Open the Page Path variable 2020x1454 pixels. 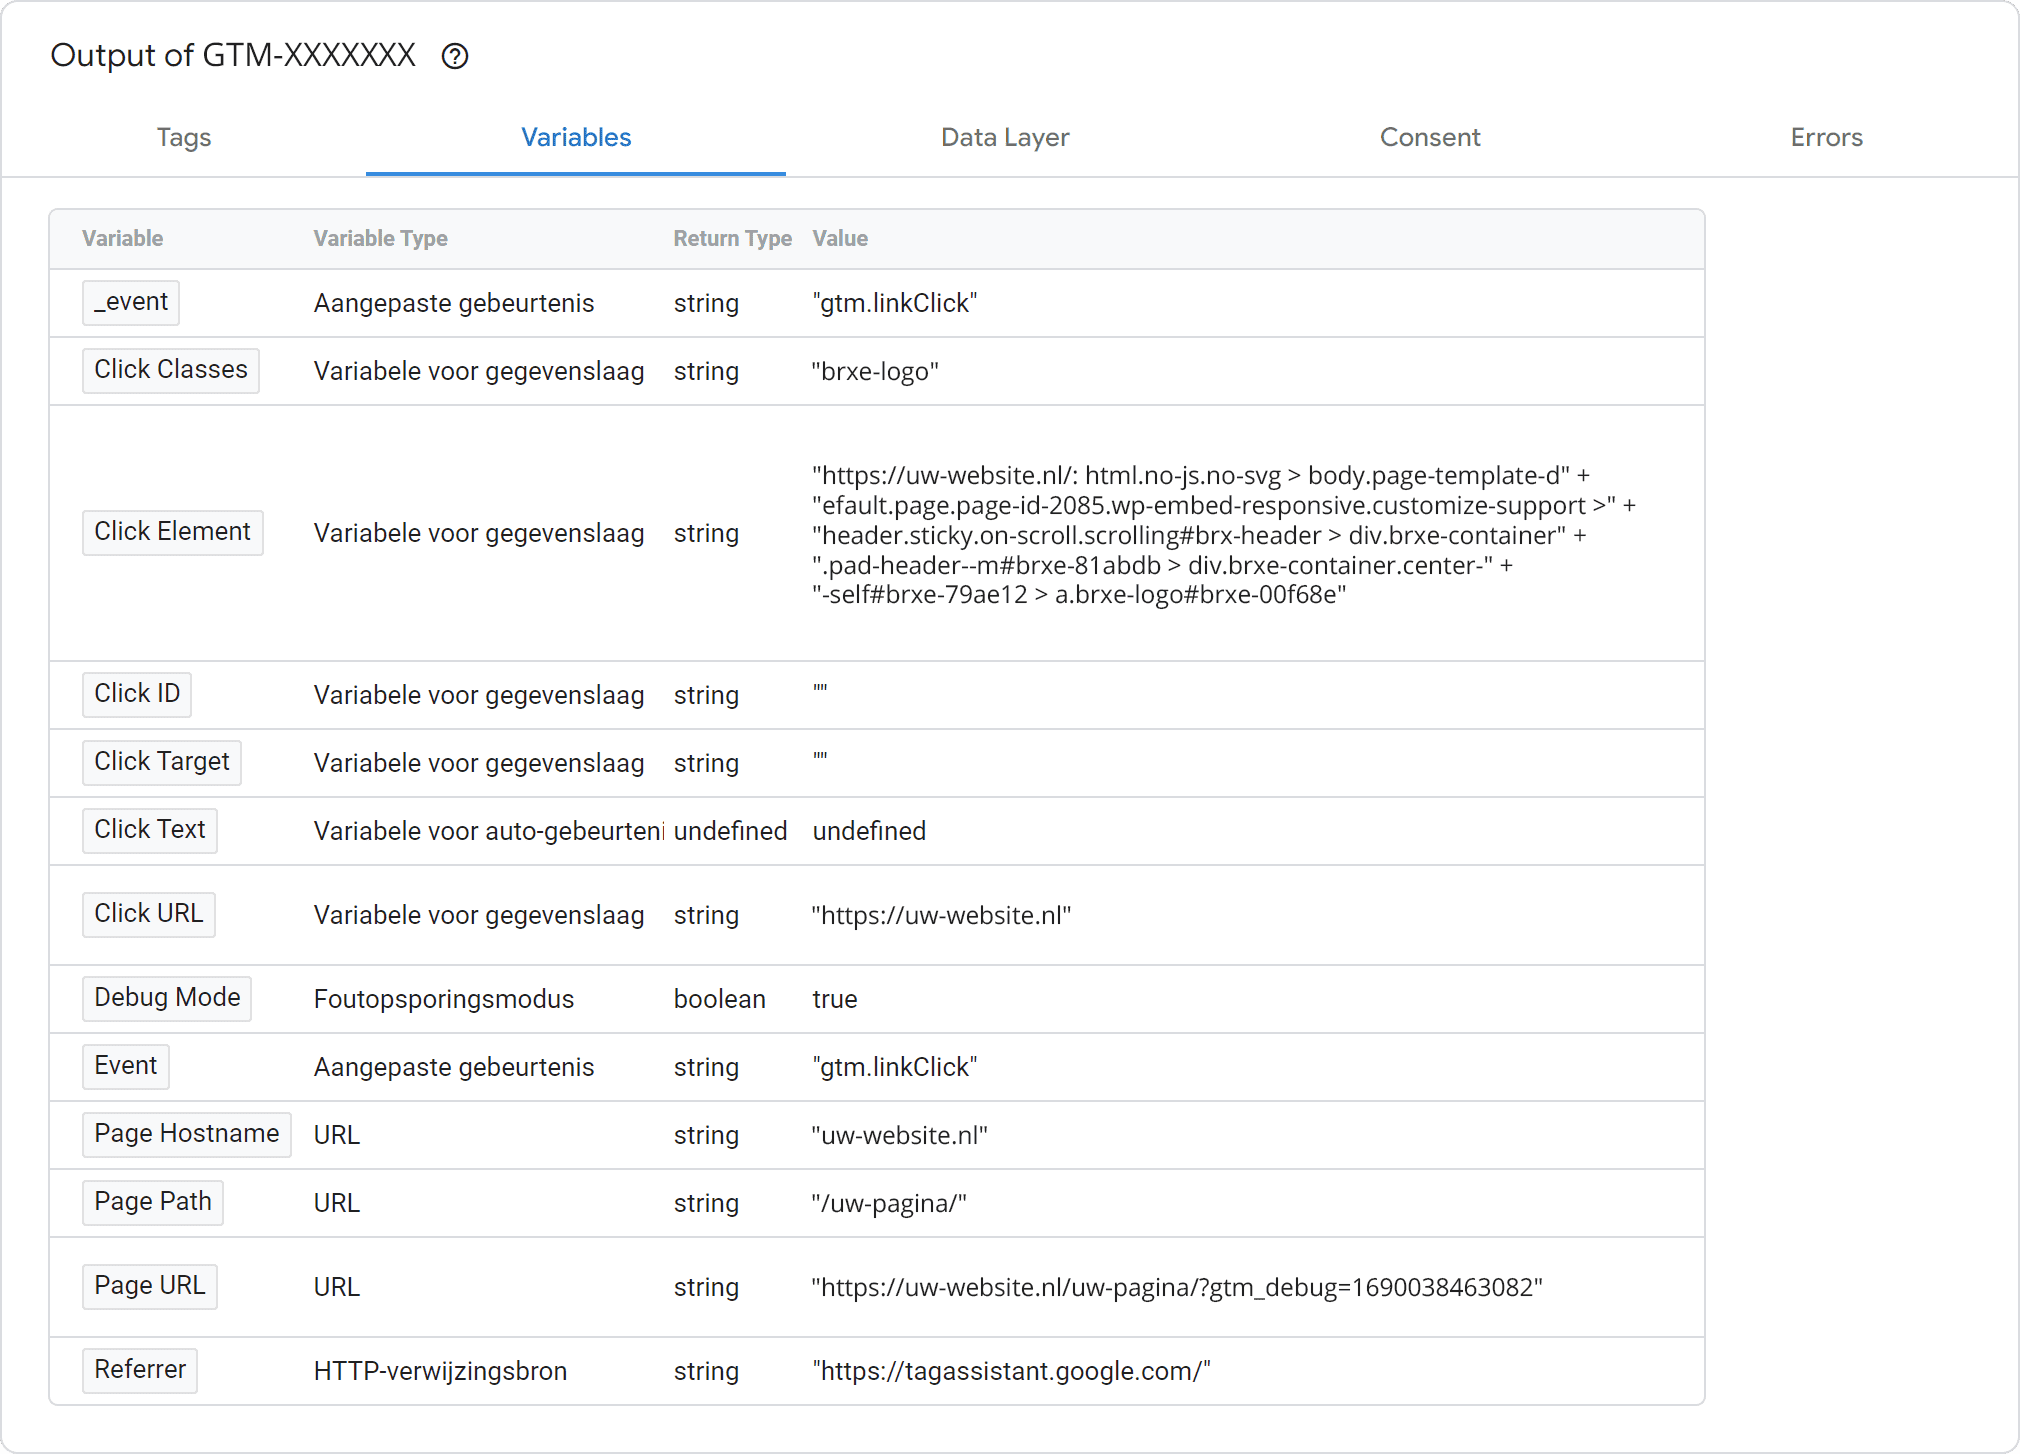153,1202
